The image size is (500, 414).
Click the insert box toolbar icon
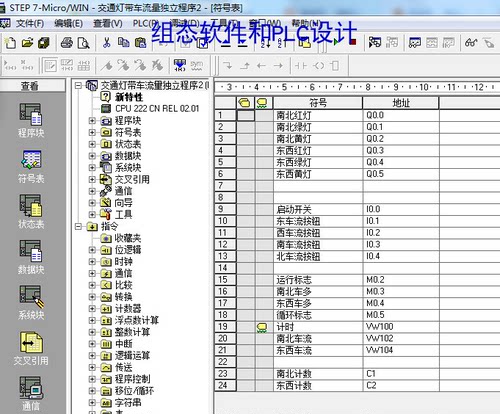[335, 66]
